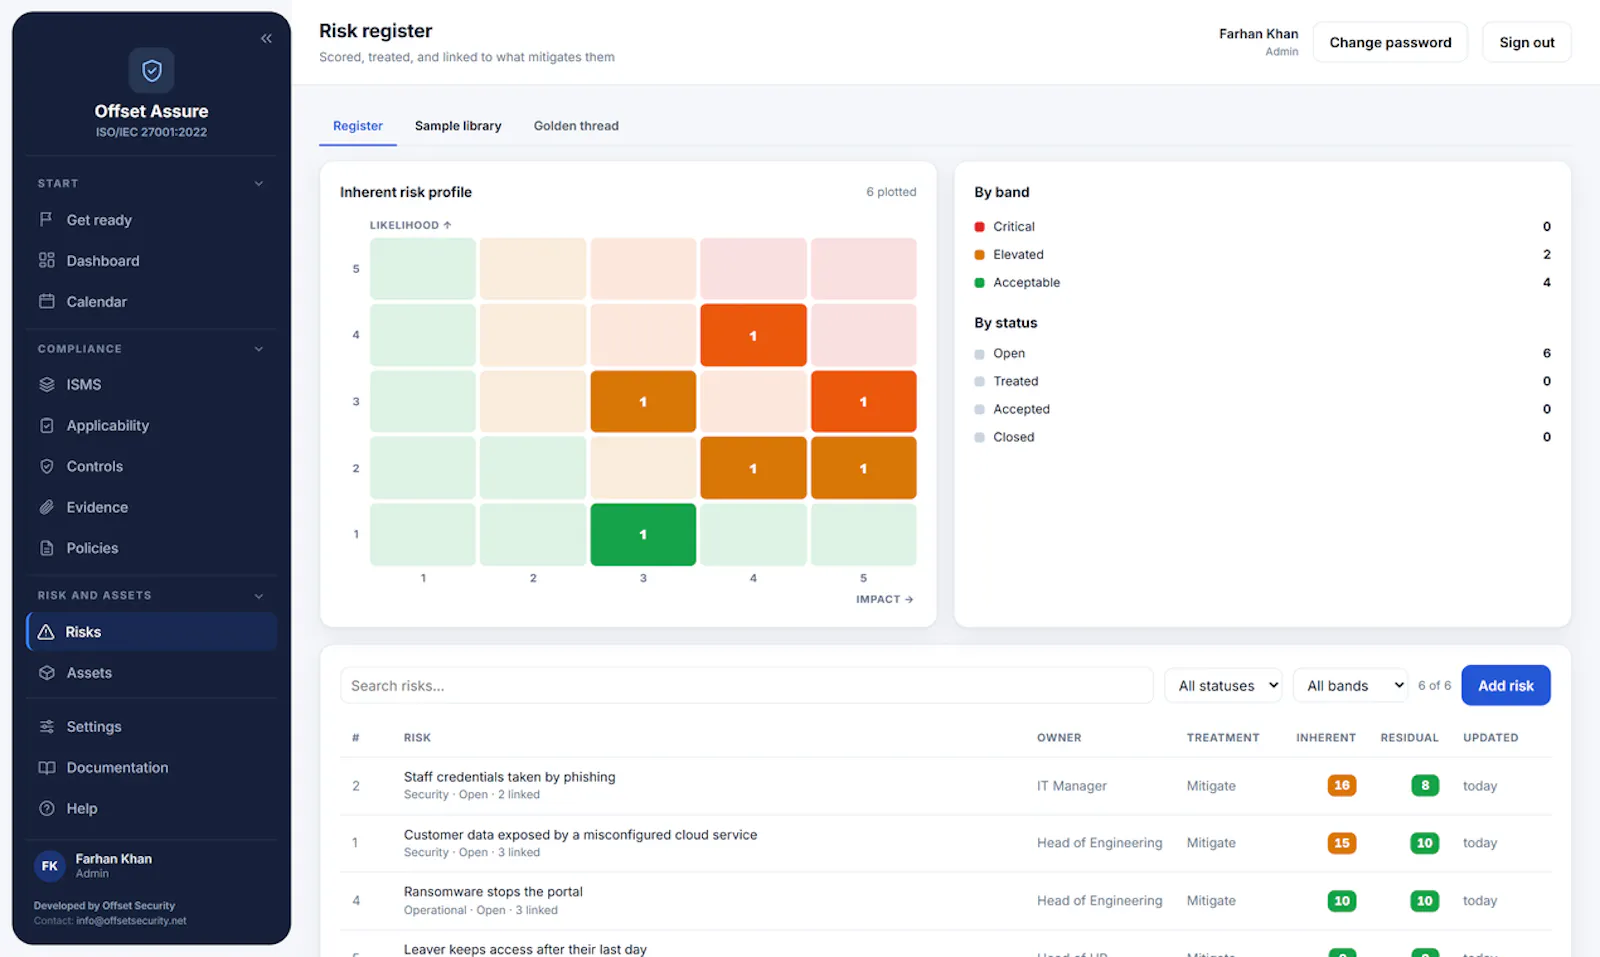Screen dimensions: 1600x957
Task: Open Dashboard via its grid icon
Action: point(46,260)
